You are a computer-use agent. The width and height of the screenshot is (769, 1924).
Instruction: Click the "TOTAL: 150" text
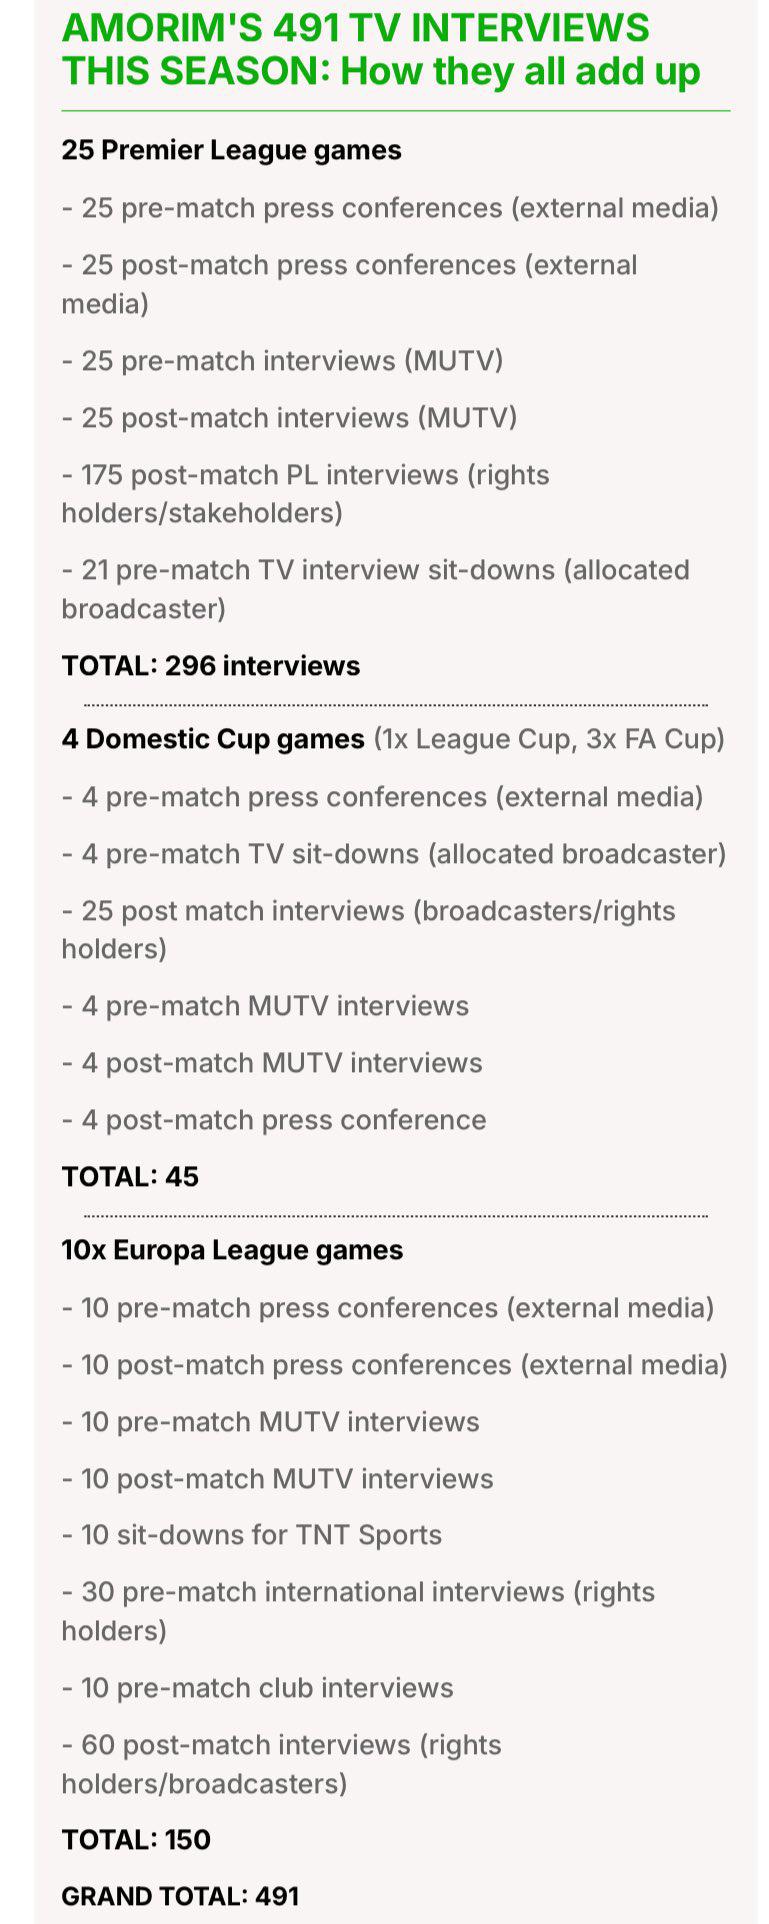click(136, 1840)
